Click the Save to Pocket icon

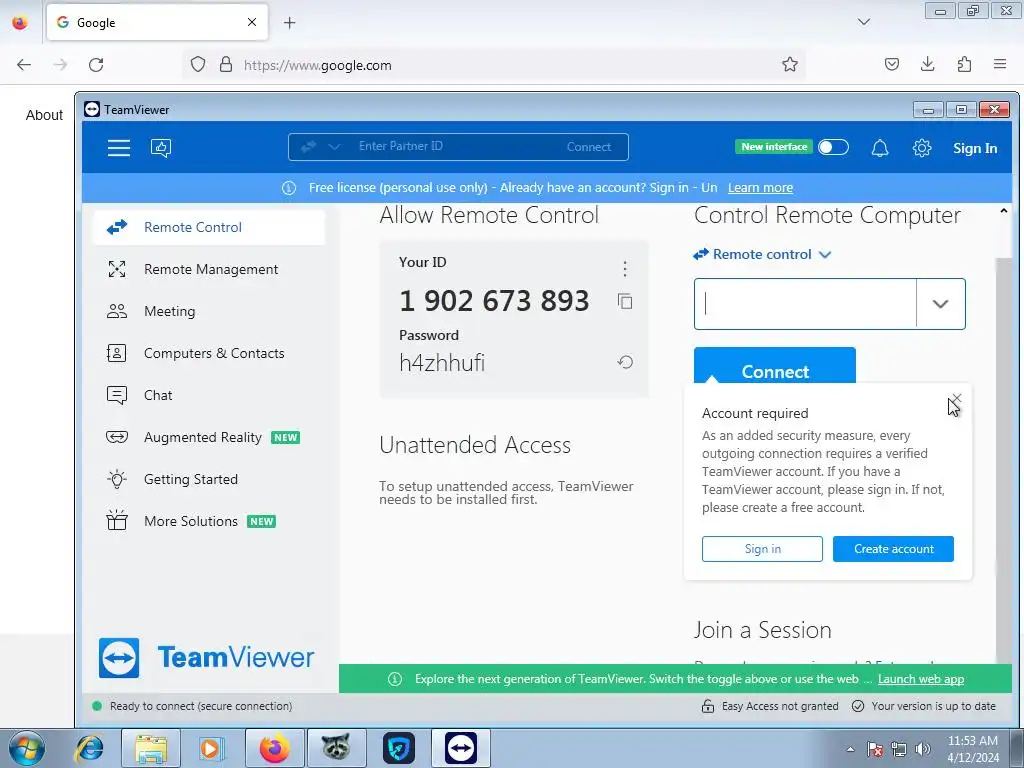[891, 64]
